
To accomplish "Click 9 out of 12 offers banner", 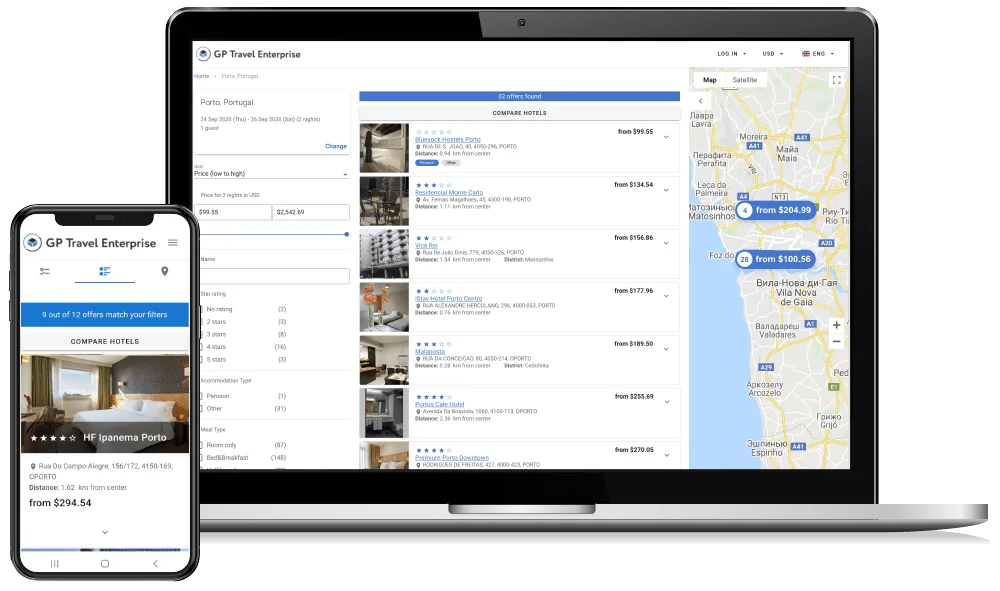I will [x=105, y=315].
